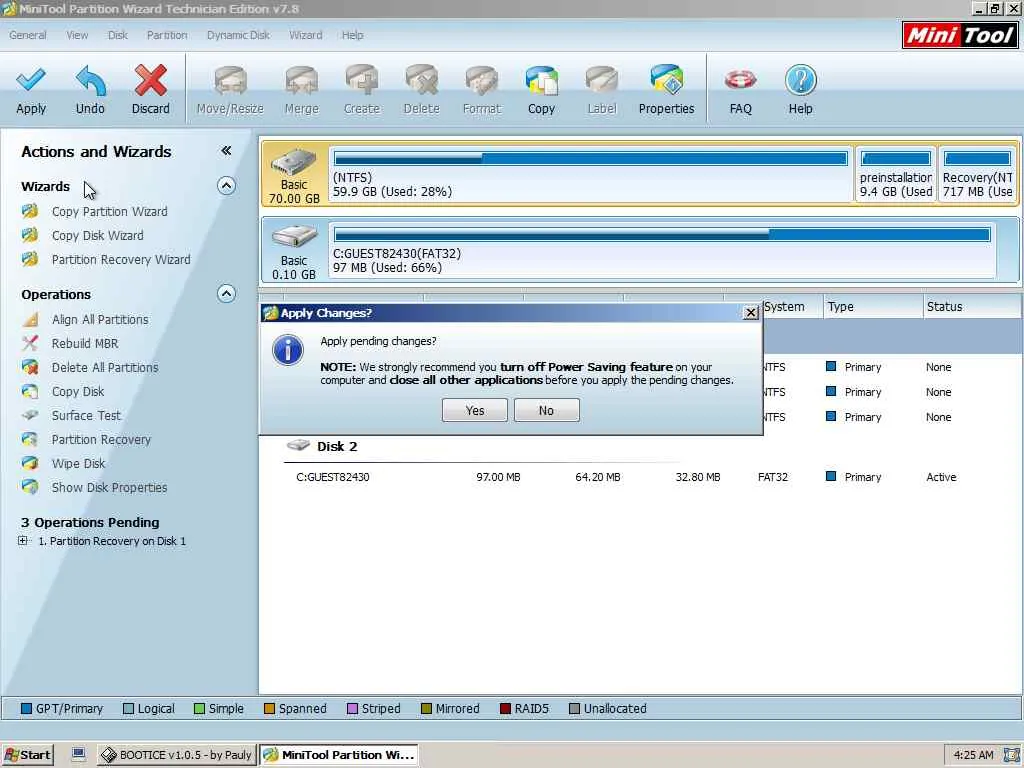The height and width of the screenshot is (768, 1024).
Task: Collapse the Actions and Wizards panel
Action: click(x=226, y=151)
